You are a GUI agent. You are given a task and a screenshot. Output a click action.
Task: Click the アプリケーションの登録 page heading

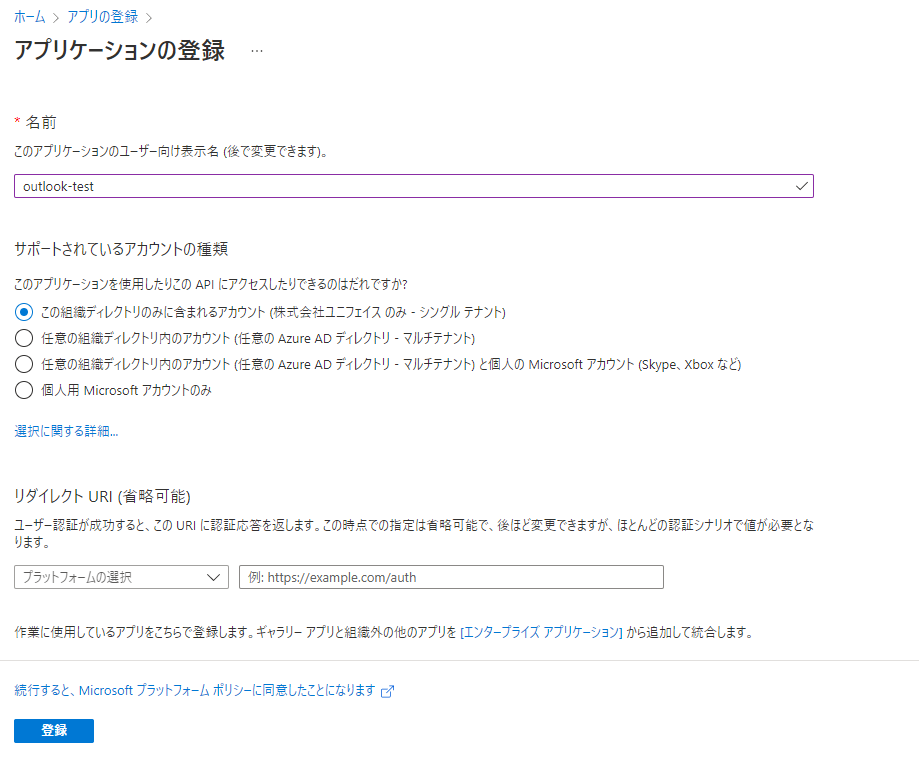(x=120, y=50)
